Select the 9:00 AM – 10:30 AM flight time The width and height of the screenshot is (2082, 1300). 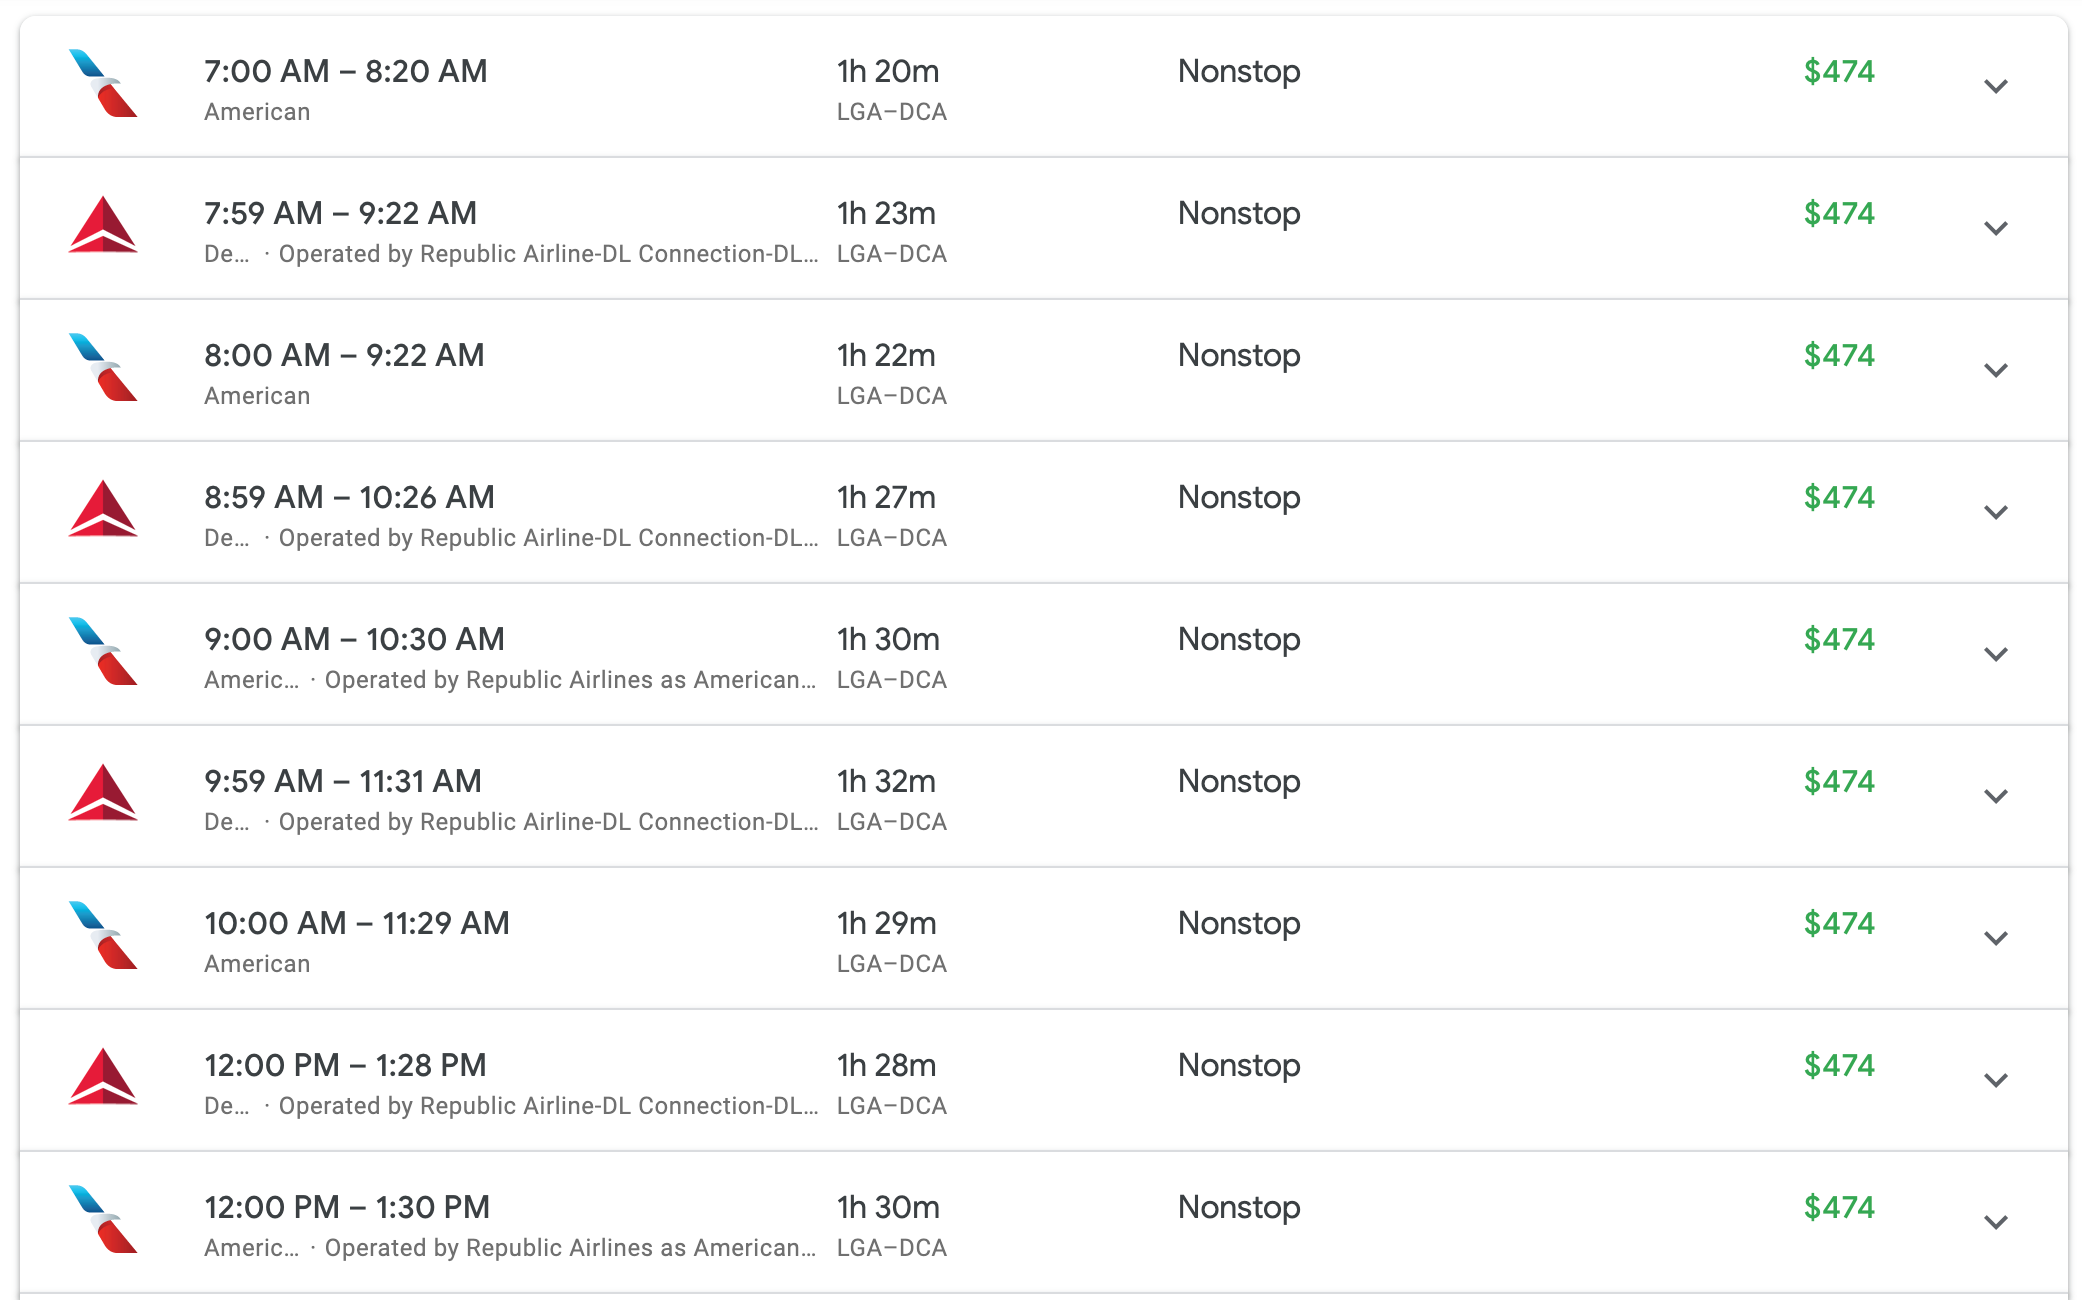point(354,639)
